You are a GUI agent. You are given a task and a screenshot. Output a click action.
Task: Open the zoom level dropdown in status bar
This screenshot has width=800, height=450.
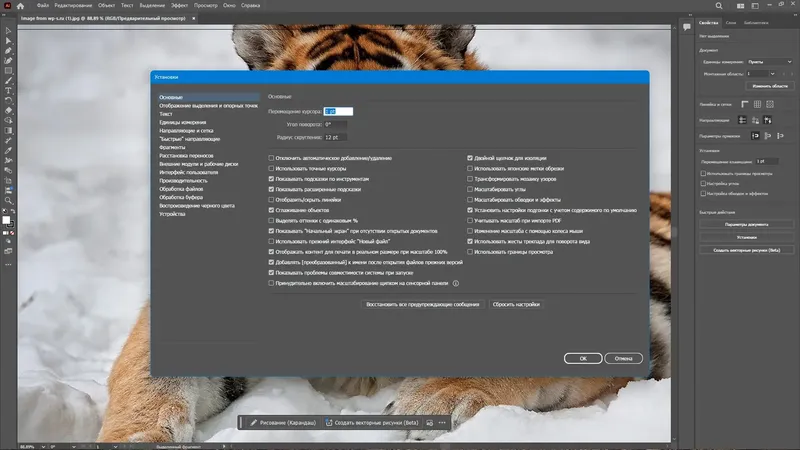[43, 447]
